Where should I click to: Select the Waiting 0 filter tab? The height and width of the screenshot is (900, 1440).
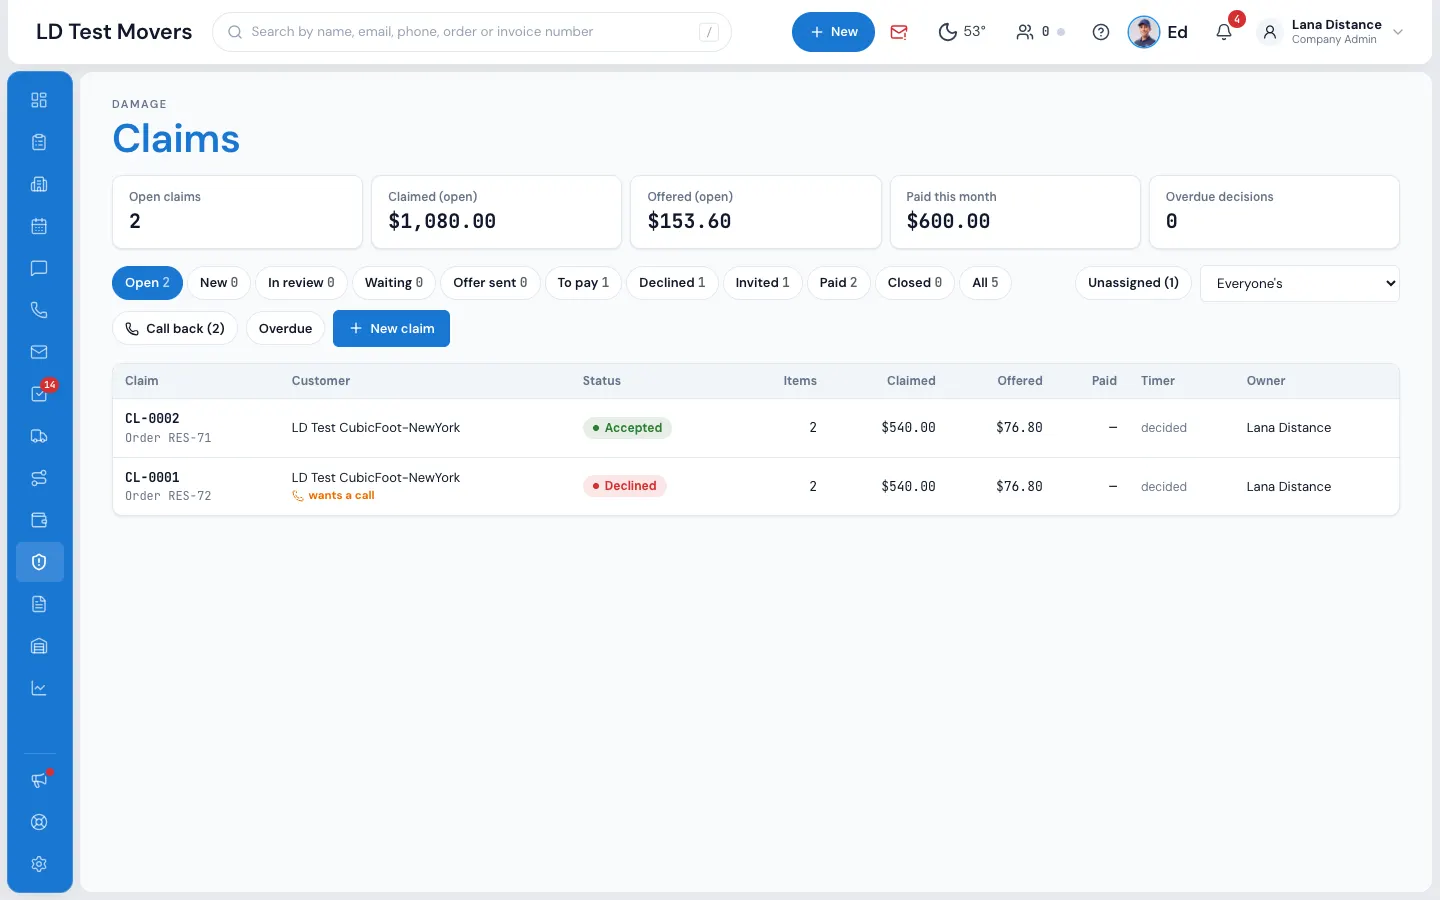coord(394,283)
